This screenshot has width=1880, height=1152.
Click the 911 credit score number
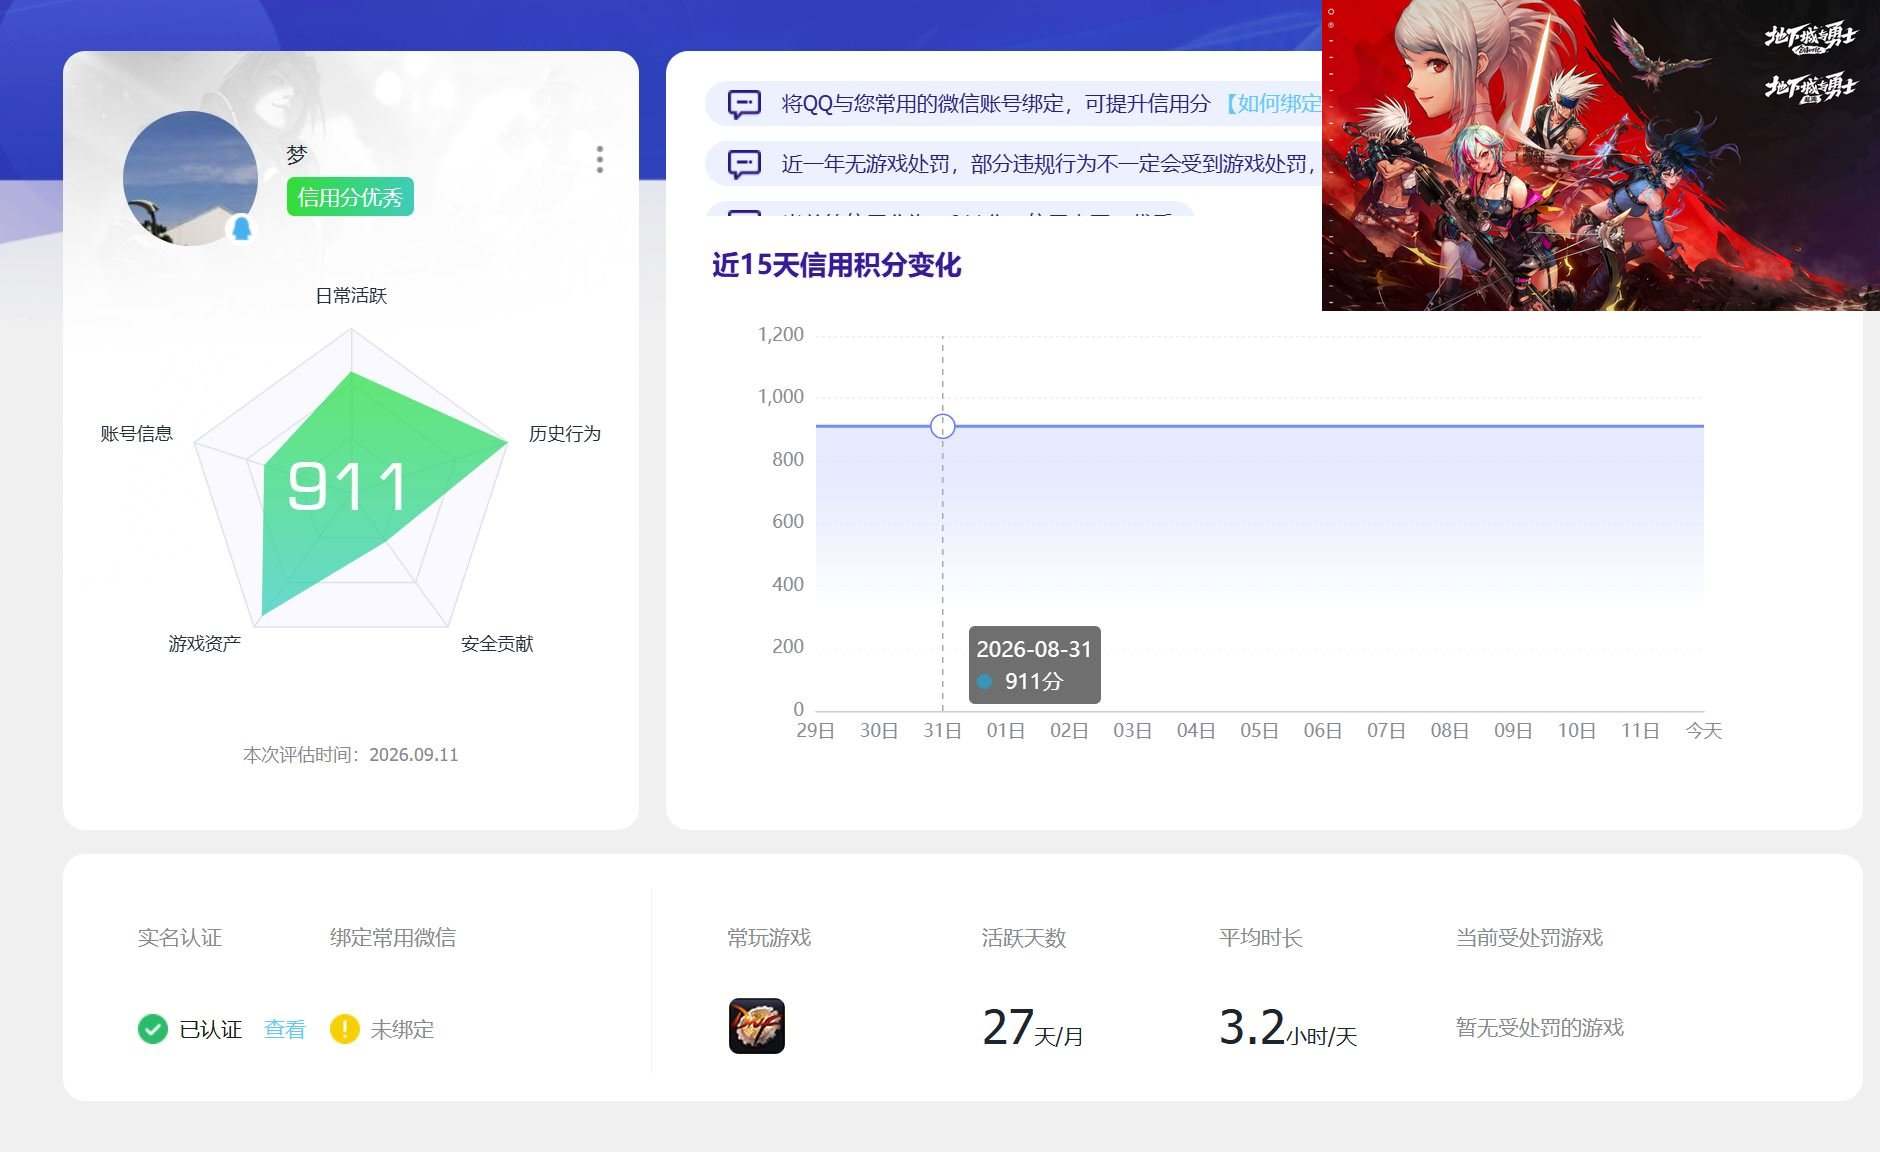tap(347, 487)
